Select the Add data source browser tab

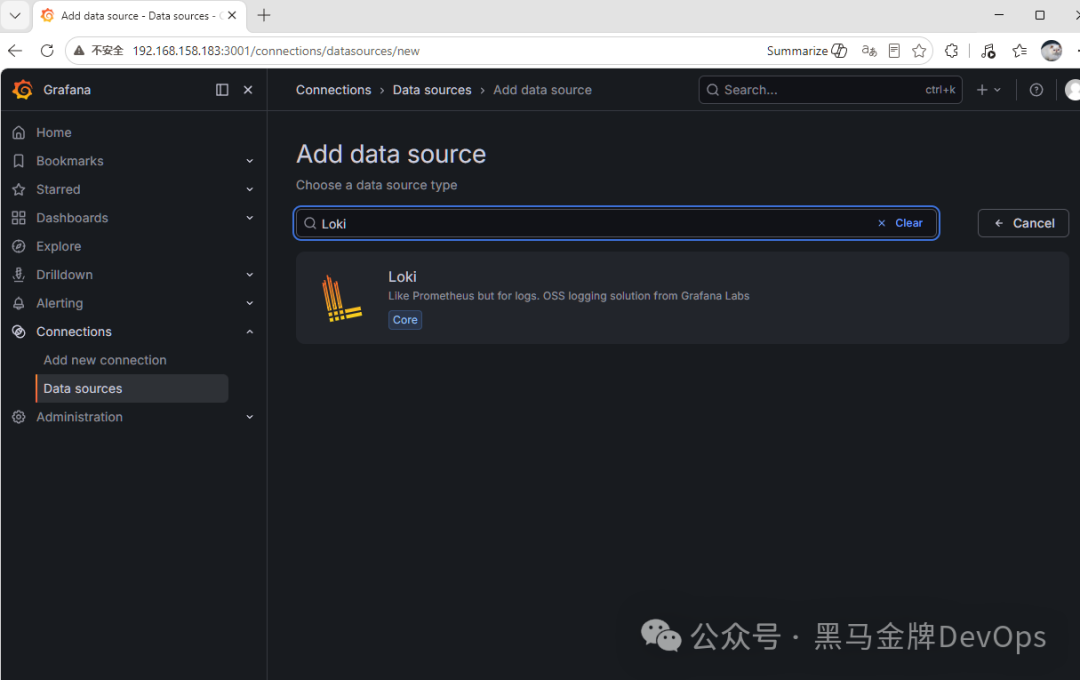pos(138,16)
